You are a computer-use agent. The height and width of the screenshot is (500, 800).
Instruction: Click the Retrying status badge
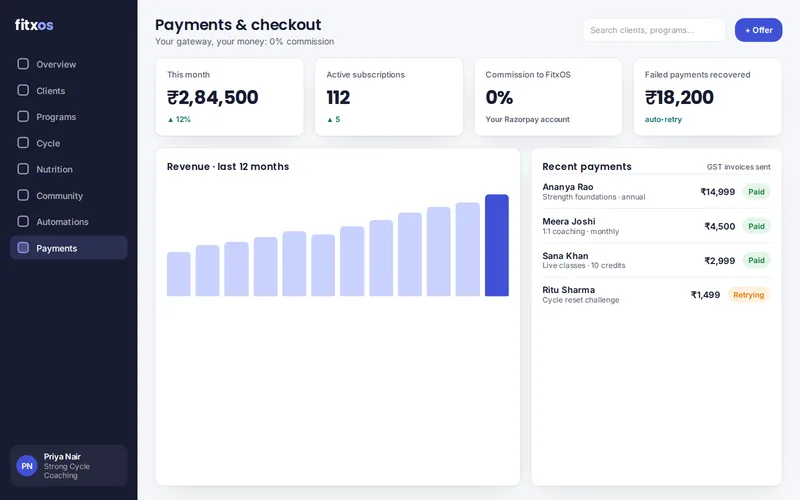pyautogui.click(x=748, y=295)
